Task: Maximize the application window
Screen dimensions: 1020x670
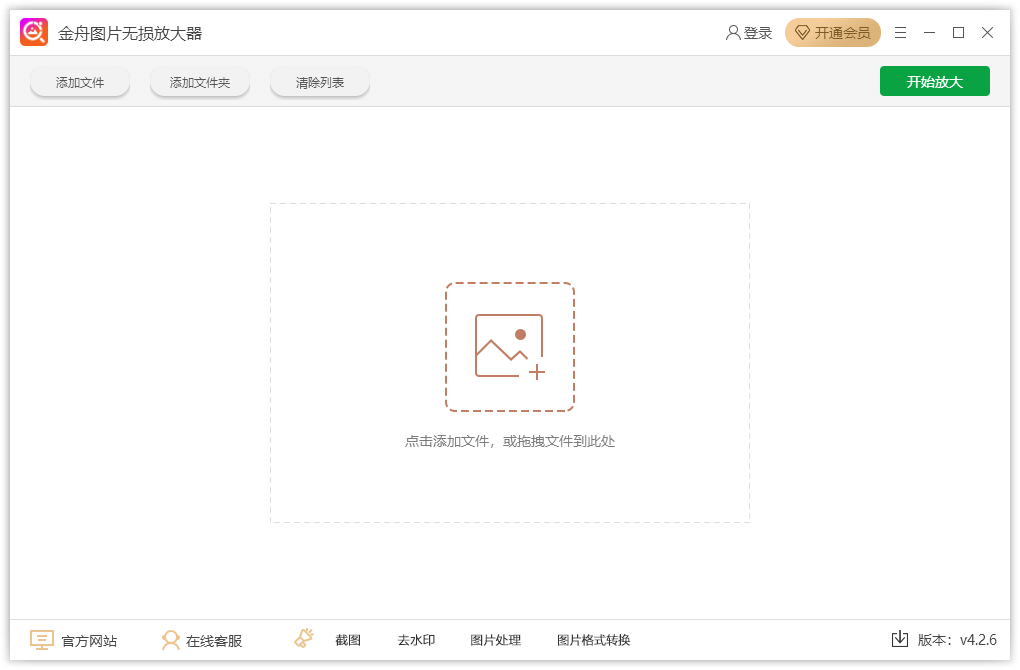Action: click(x=958, y=33)
